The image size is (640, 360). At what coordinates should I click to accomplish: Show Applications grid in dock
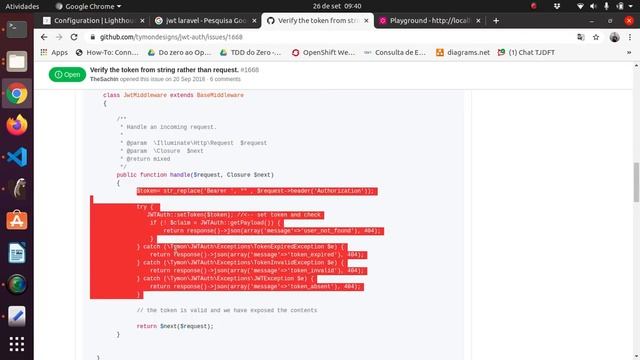pos(17,344)
